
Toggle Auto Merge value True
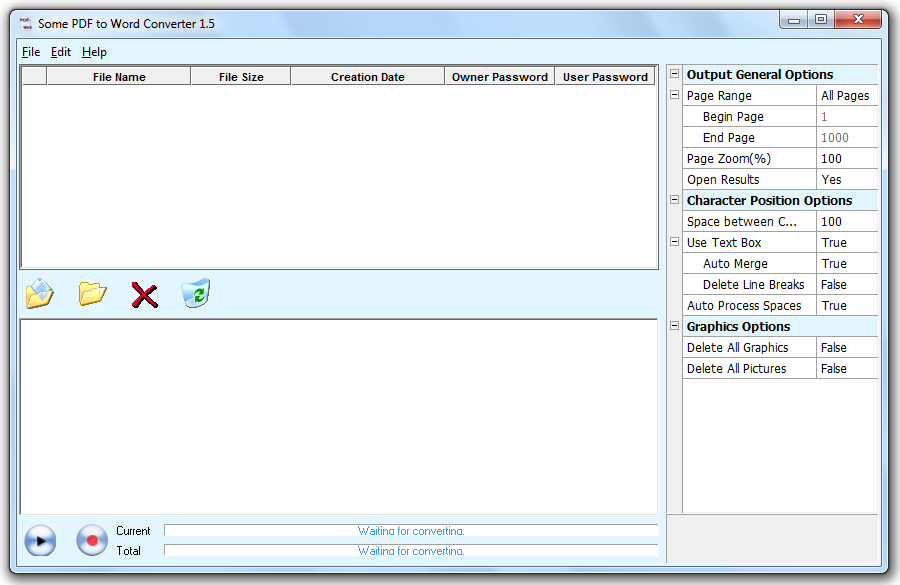pos(847,264)
